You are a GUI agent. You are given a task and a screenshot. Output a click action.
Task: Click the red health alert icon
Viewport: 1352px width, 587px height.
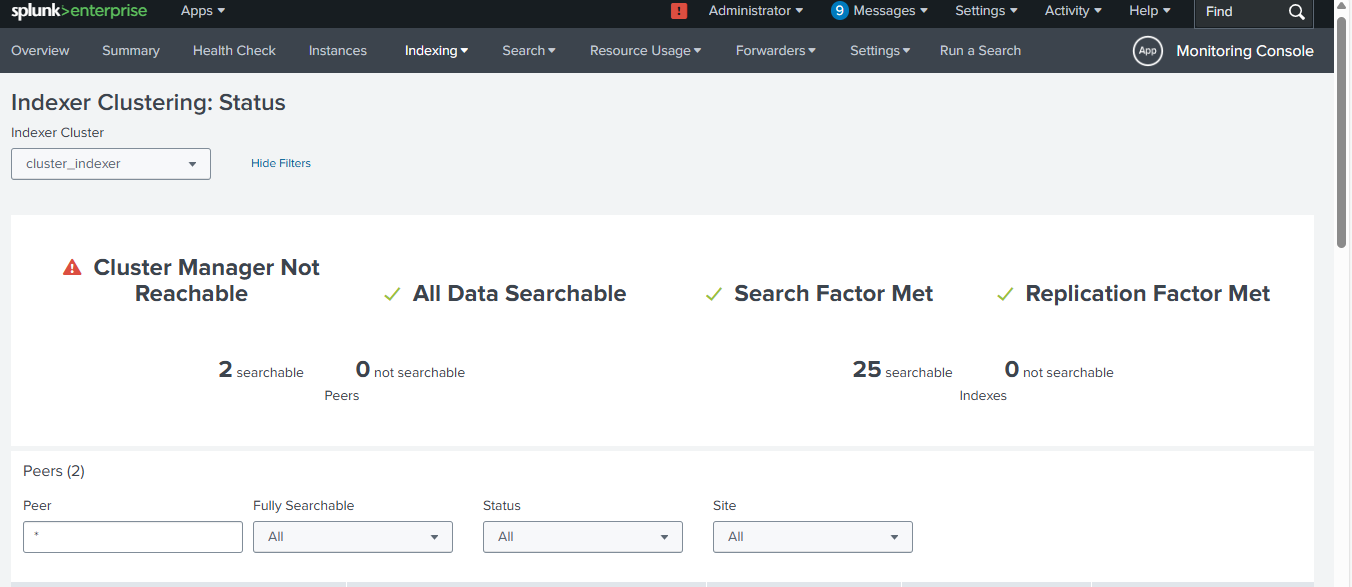679,11
